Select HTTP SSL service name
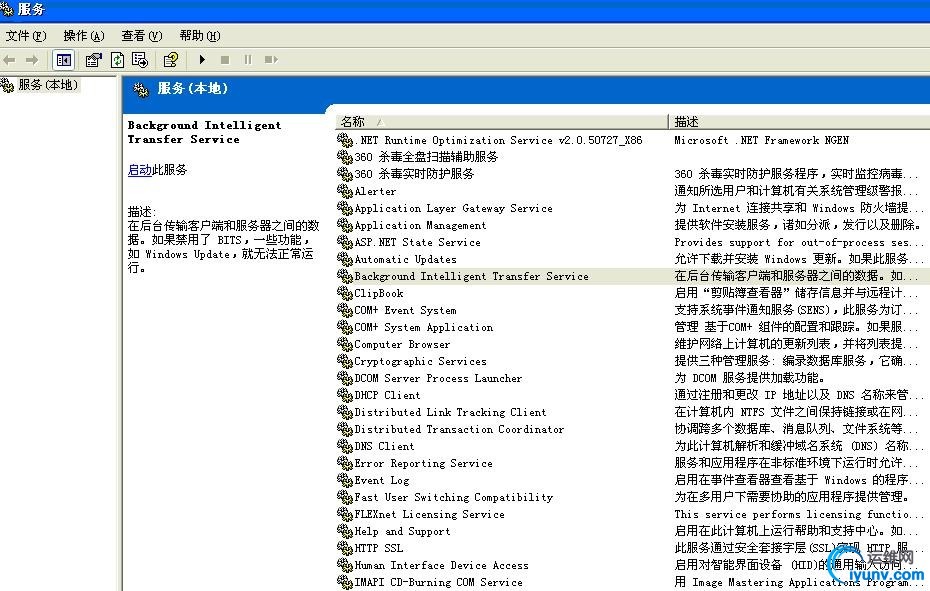Image resolution: width=930 pixels, height=591 pixels. [x=378, y=548]
